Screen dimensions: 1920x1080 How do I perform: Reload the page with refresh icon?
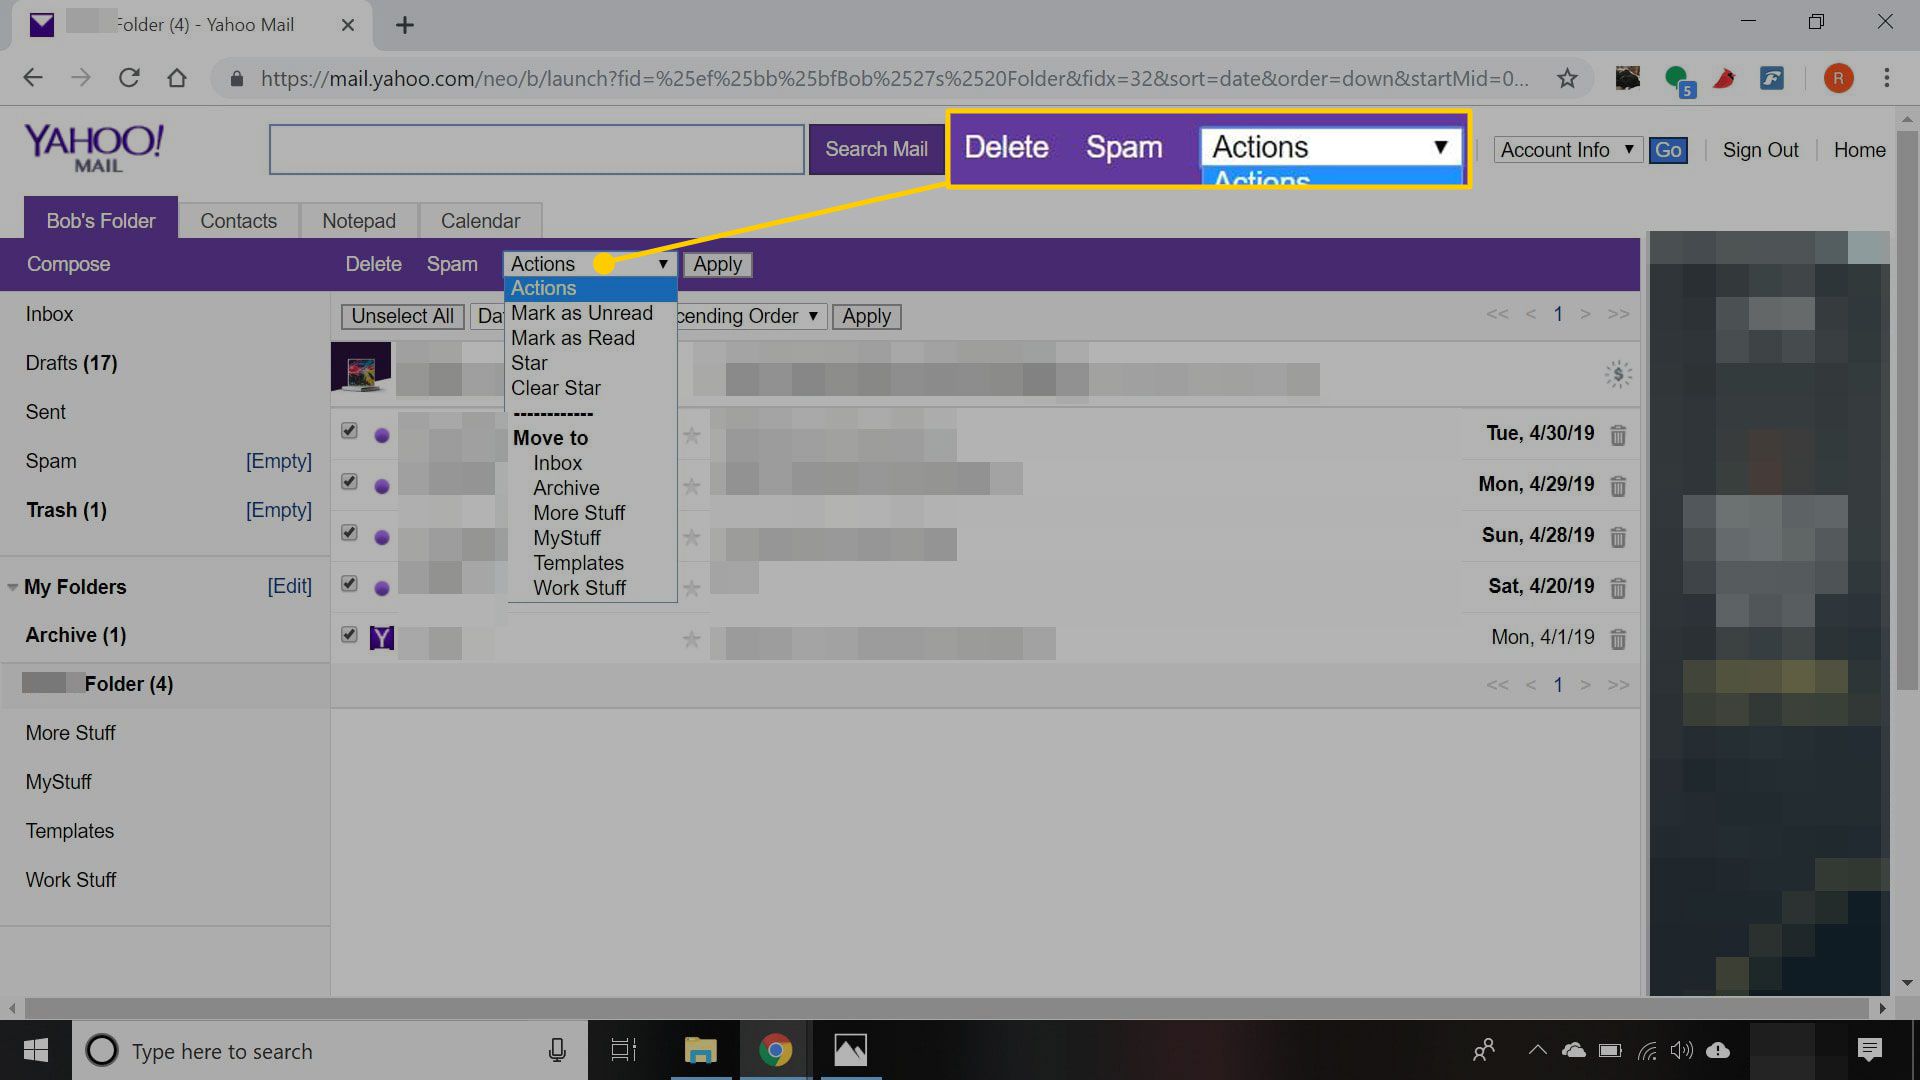(x=129, y=78)
